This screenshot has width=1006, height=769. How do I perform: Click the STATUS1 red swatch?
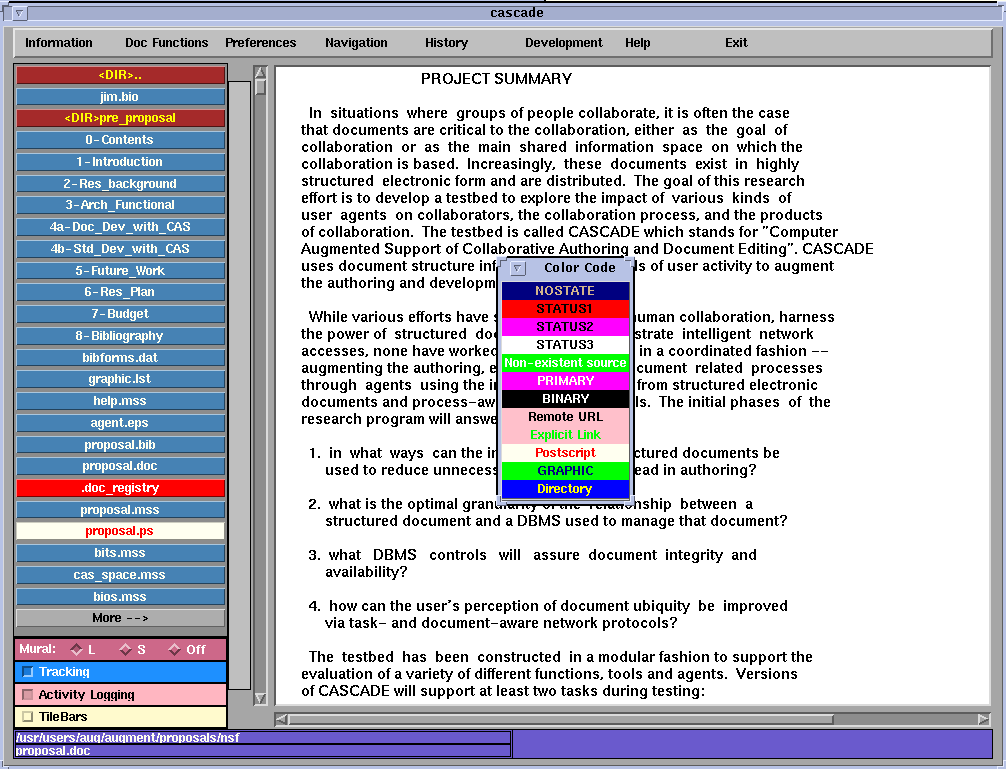pyautogui.click(x=565, y=308)
